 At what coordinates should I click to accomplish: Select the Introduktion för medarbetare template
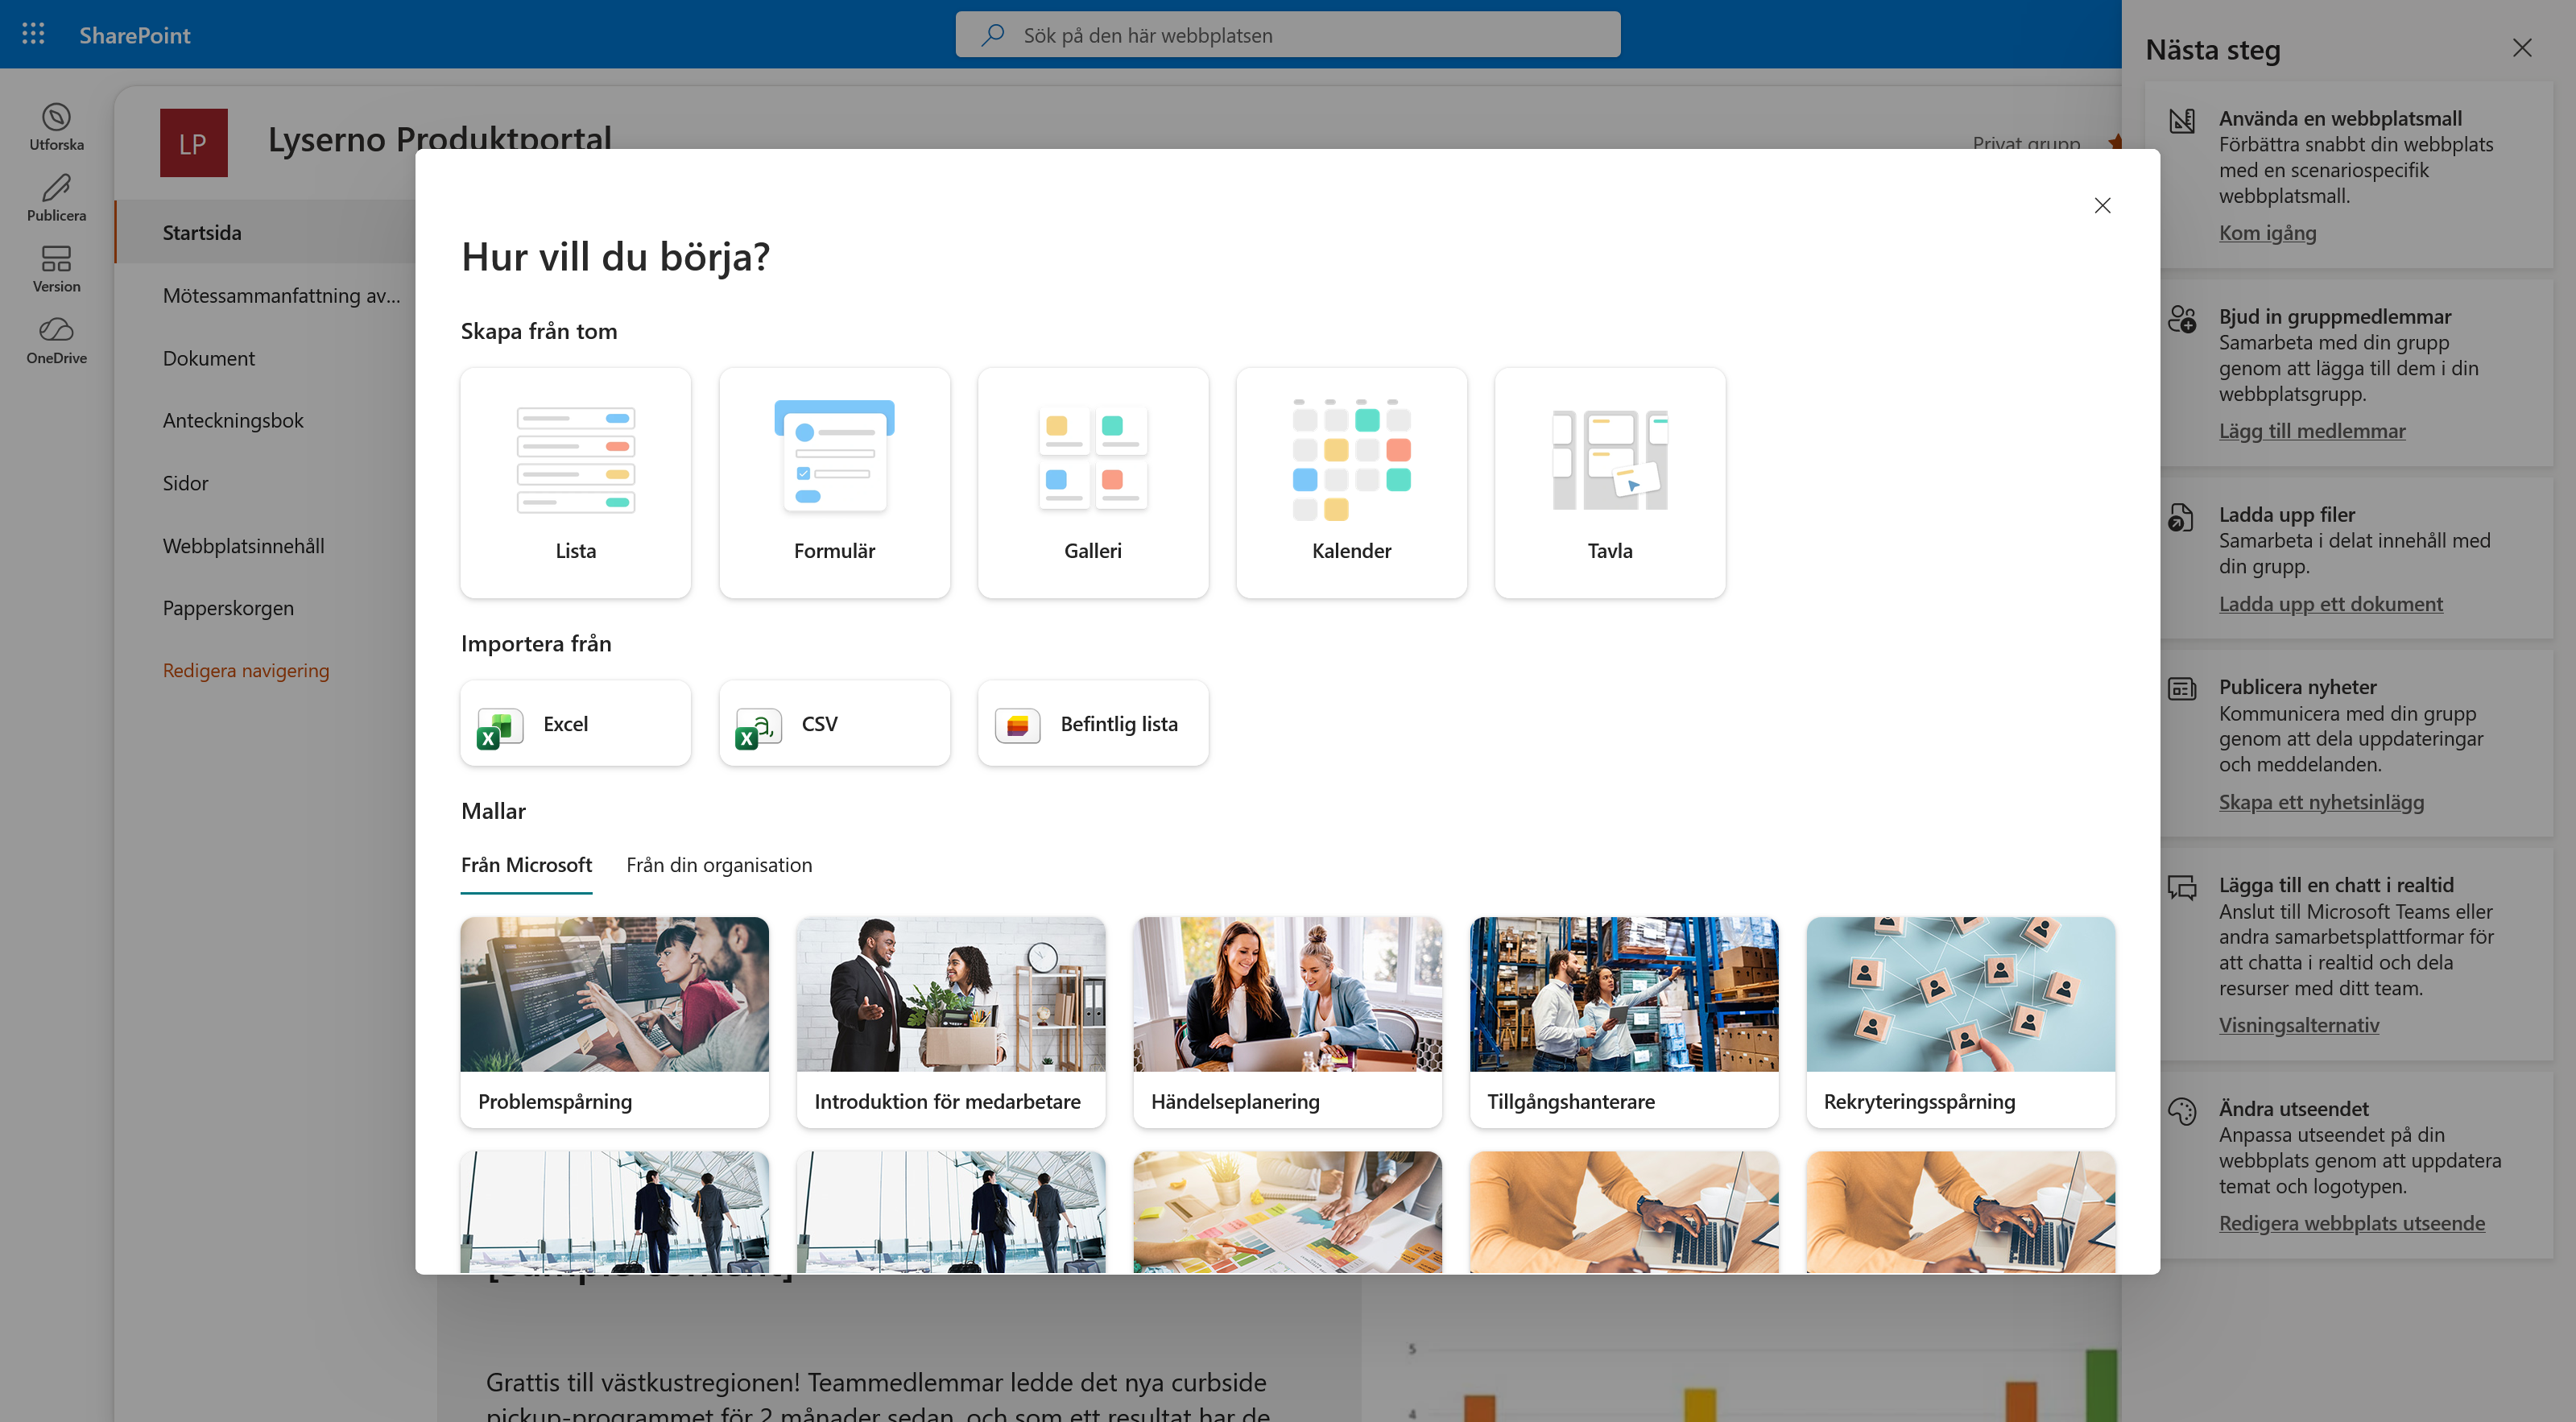[950, 1022]
